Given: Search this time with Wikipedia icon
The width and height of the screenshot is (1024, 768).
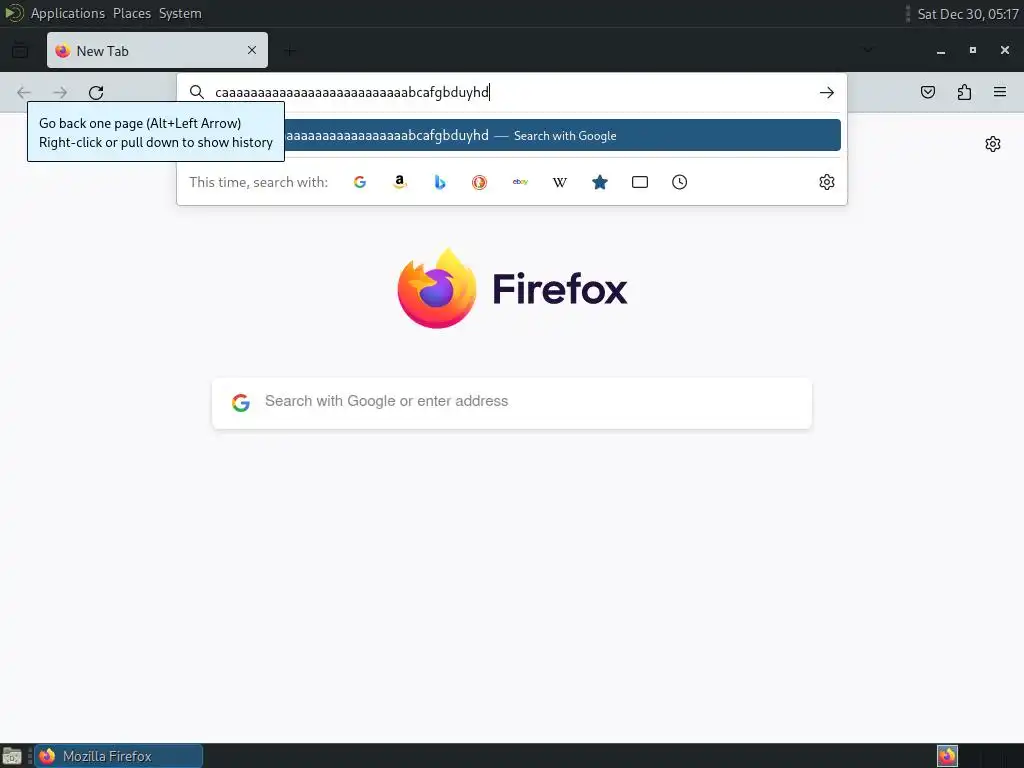Looking at the screenshot, I should (560, 182).
